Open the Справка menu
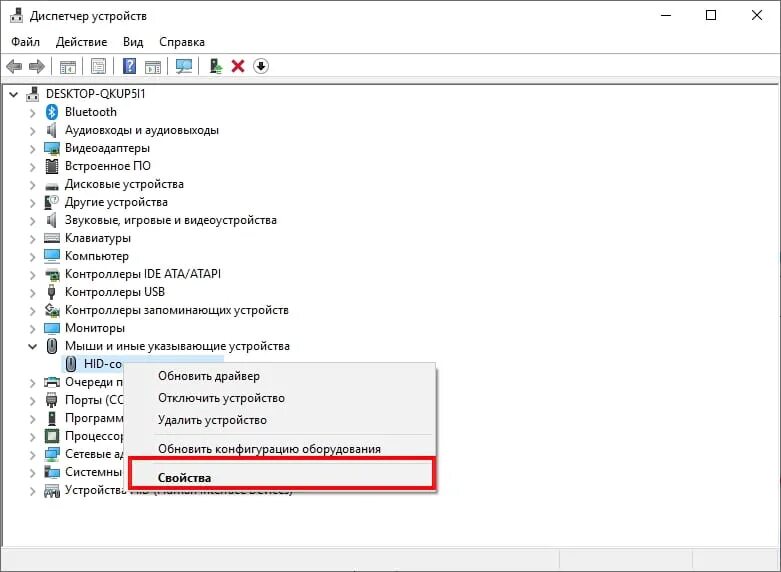This screenshot has width=781, height=572. pos(182,42)
